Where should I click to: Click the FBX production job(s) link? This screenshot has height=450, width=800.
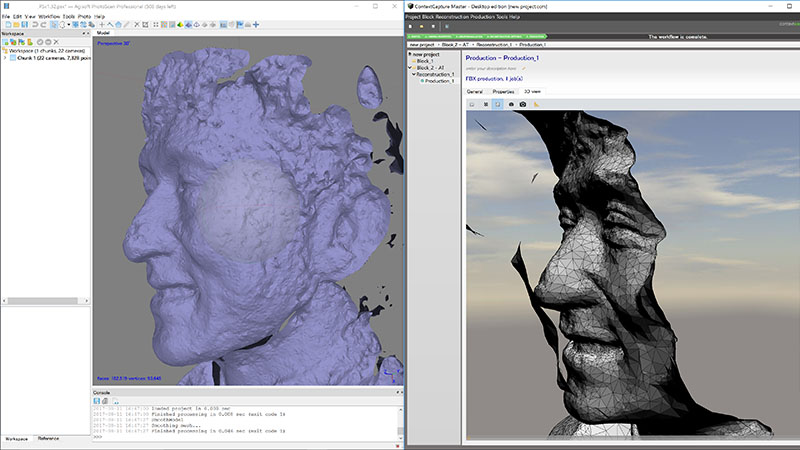[494, 79]
